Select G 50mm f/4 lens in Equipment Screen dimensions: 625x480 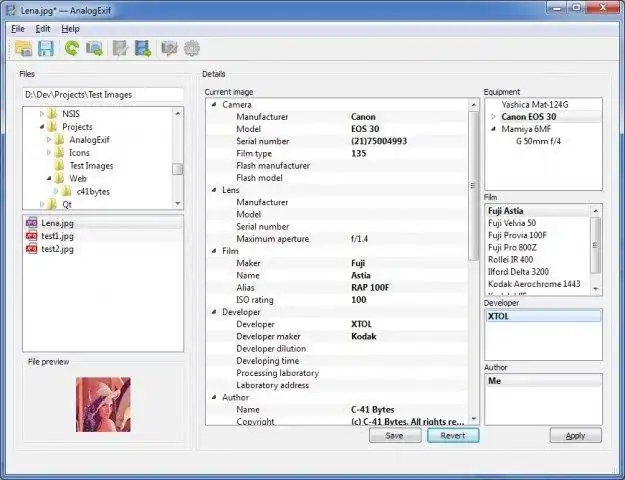[538, 141]
